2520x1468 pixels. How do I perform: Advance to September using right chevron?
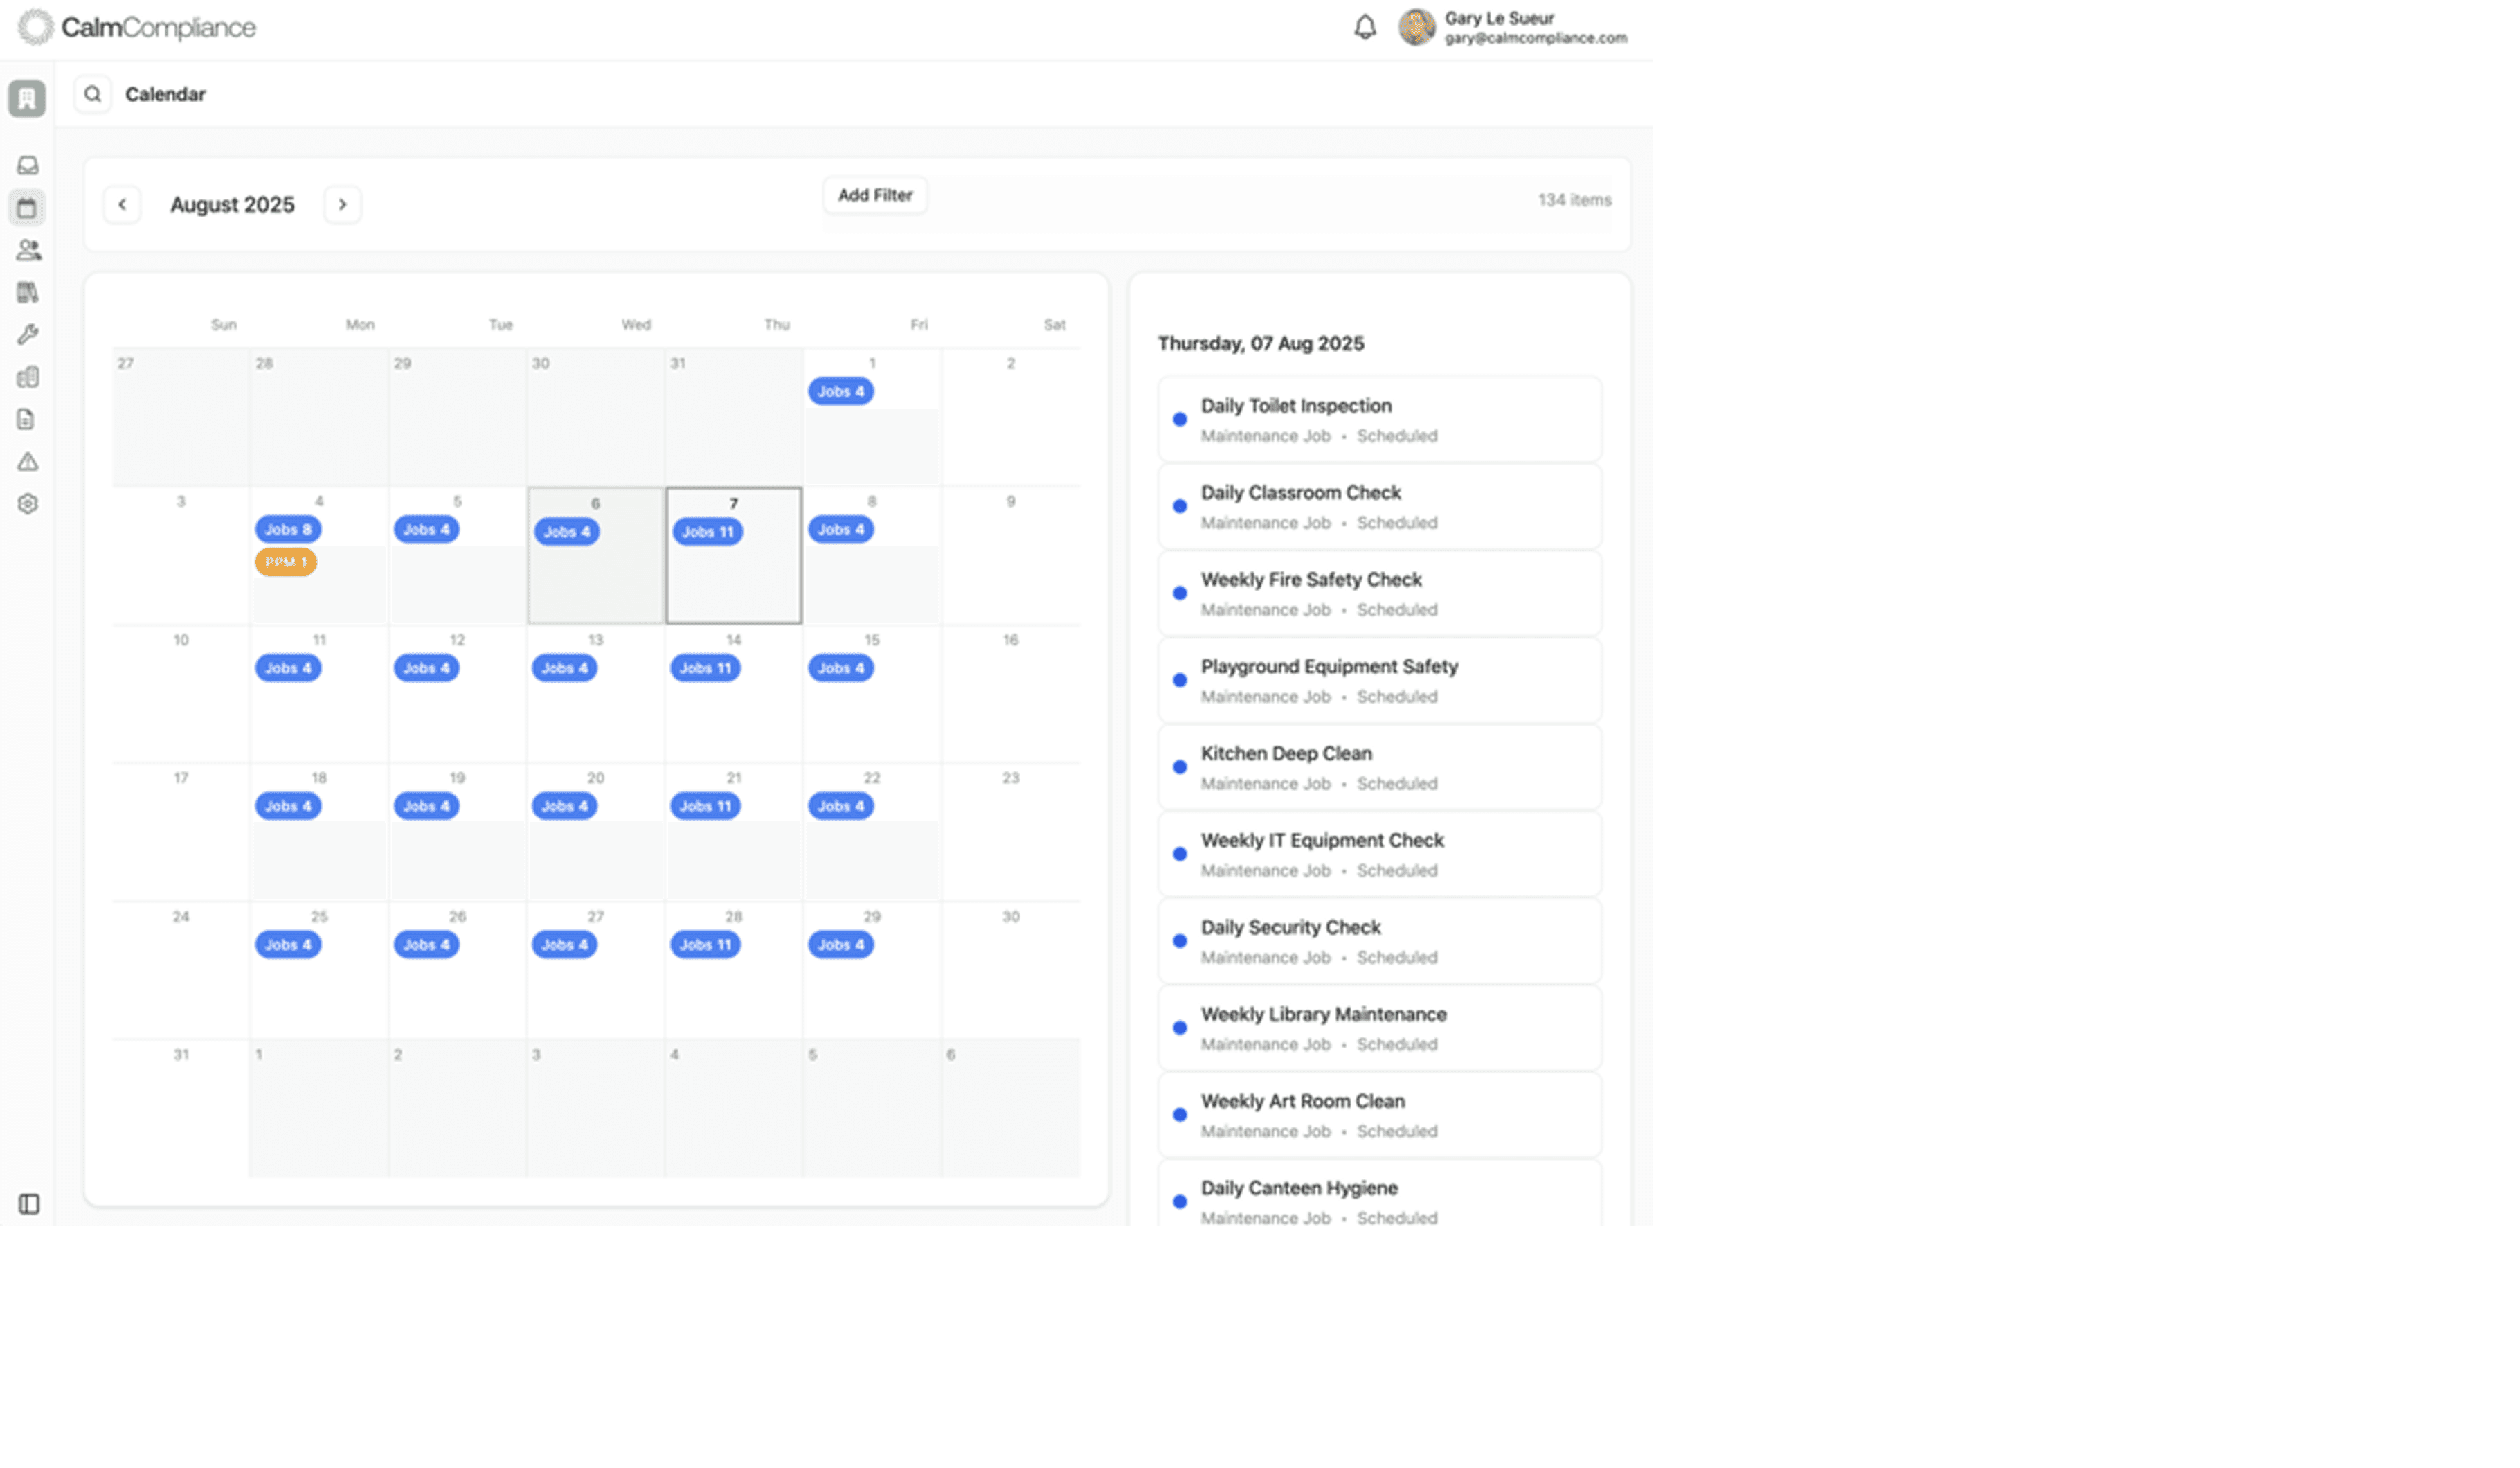click(343, 204)
